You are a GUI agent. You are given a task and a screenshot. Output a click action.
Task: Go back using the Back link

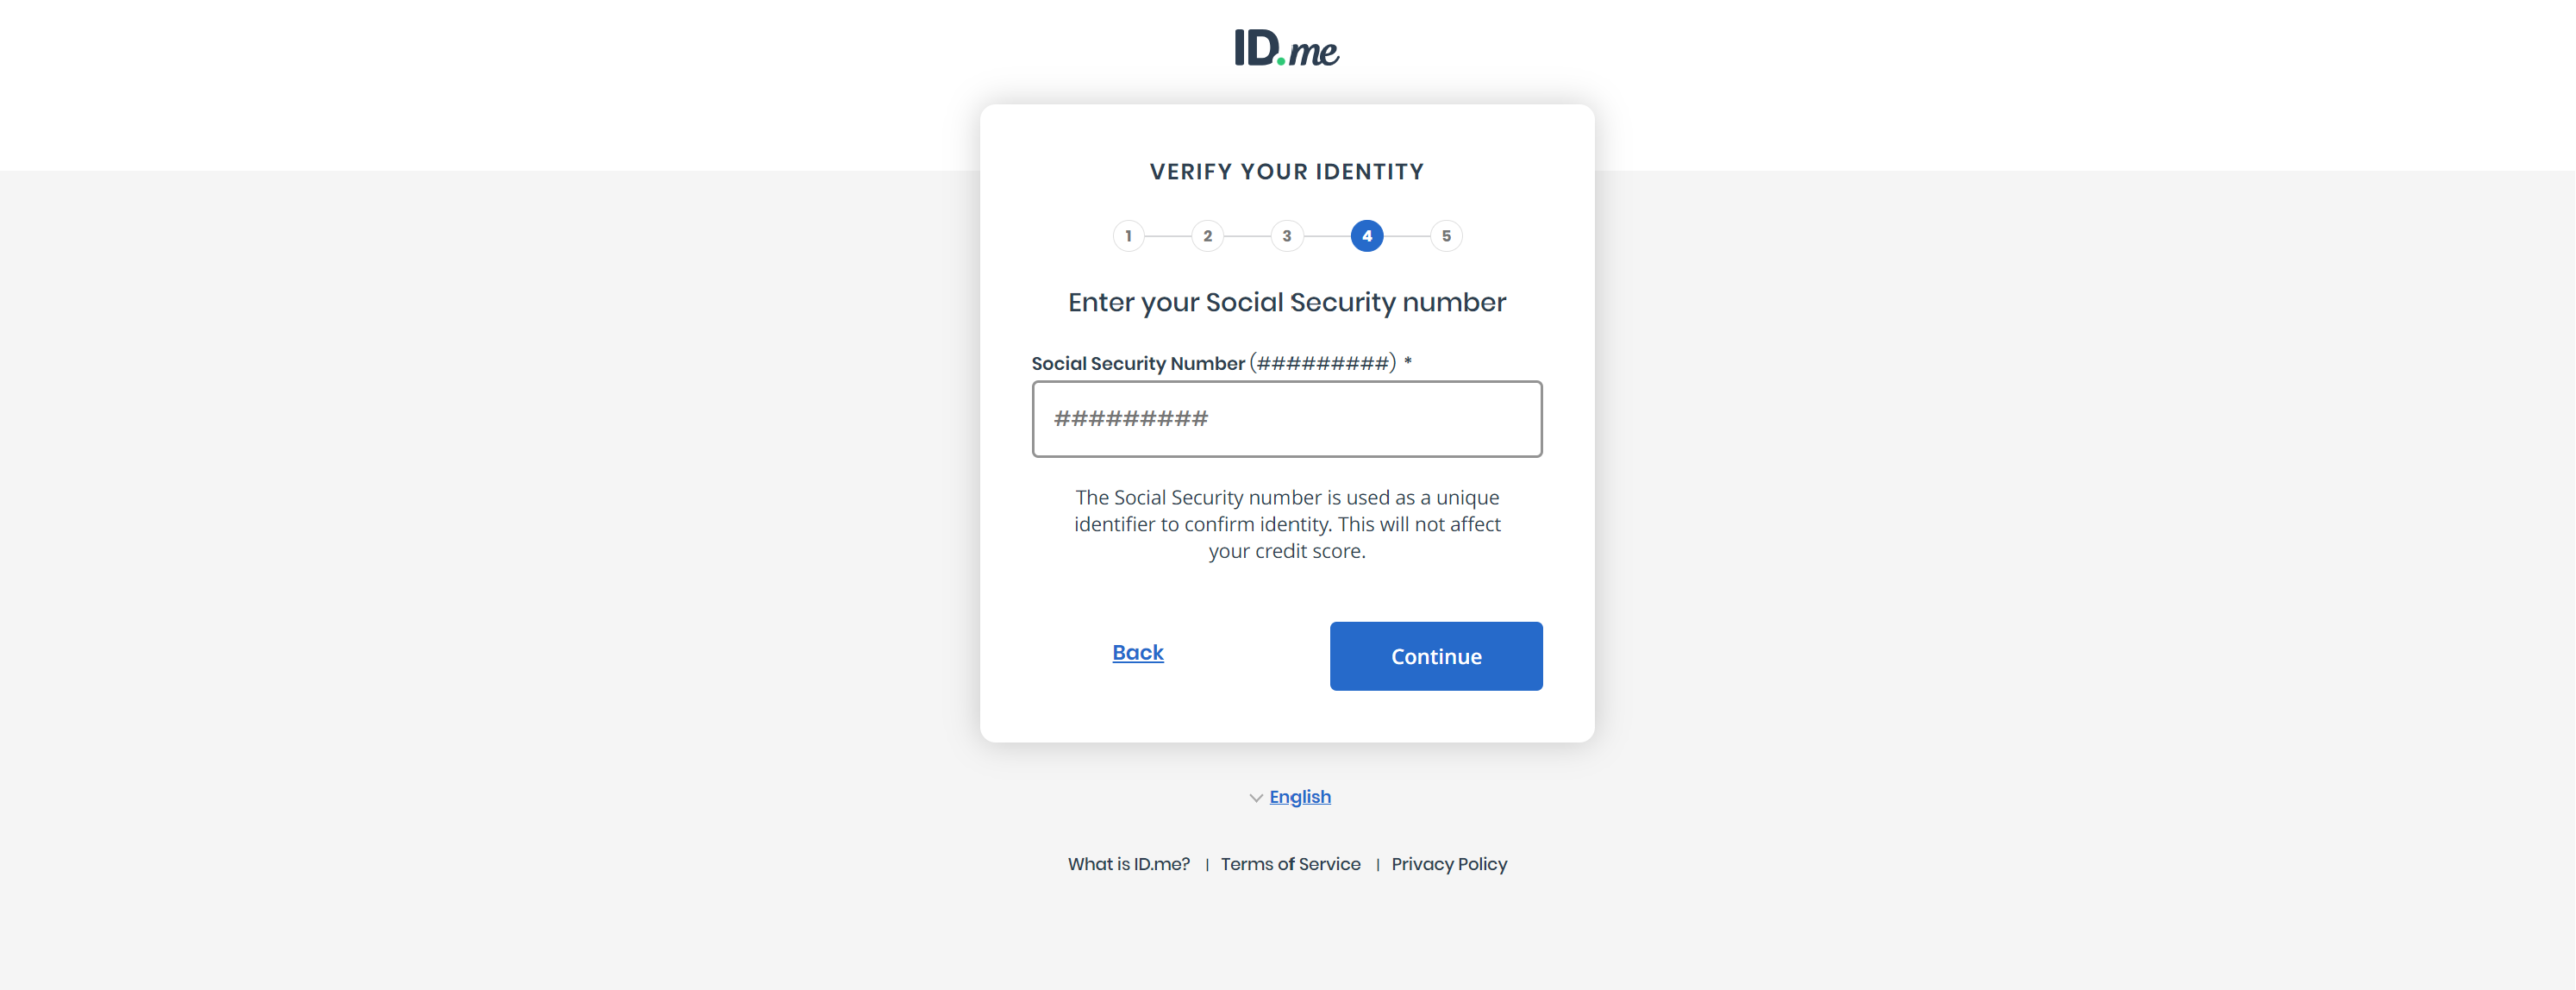(1138, 652)
